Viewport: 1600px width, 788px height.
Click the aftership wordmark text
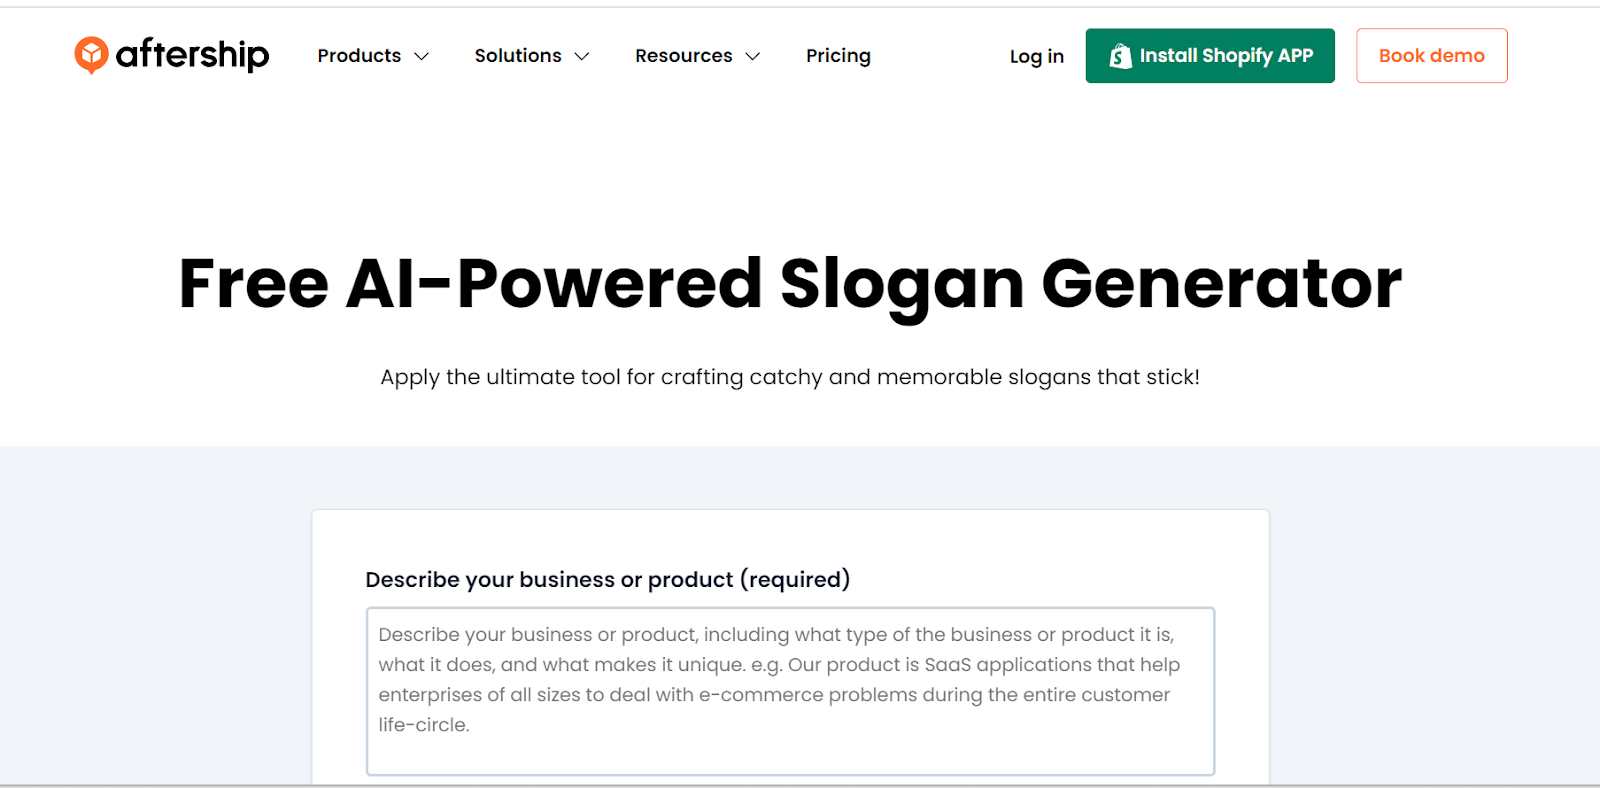pyautogui.click(x=192, y=54)
